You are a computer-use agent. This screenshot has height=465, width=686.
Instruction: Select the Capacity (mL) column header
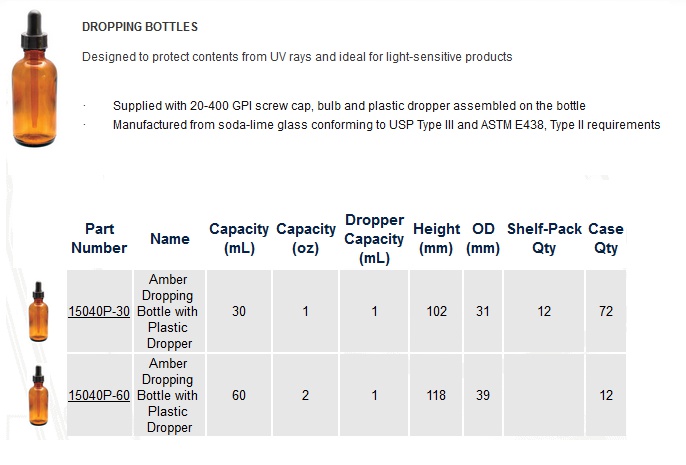click(239, 238)
